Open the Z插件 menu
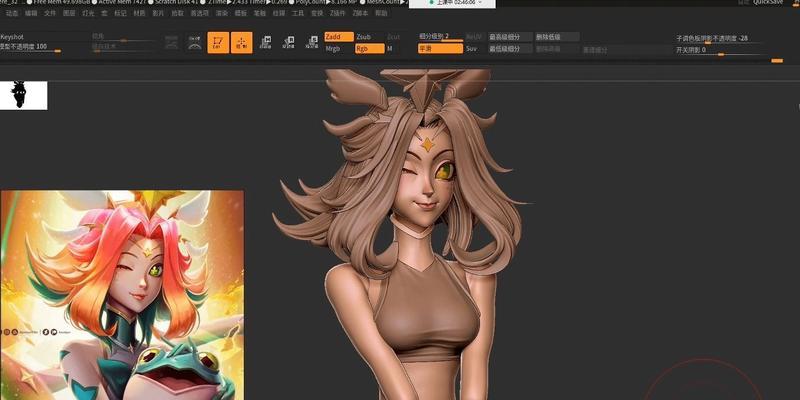Screen dimensions: 800x400 click(337, 13)
